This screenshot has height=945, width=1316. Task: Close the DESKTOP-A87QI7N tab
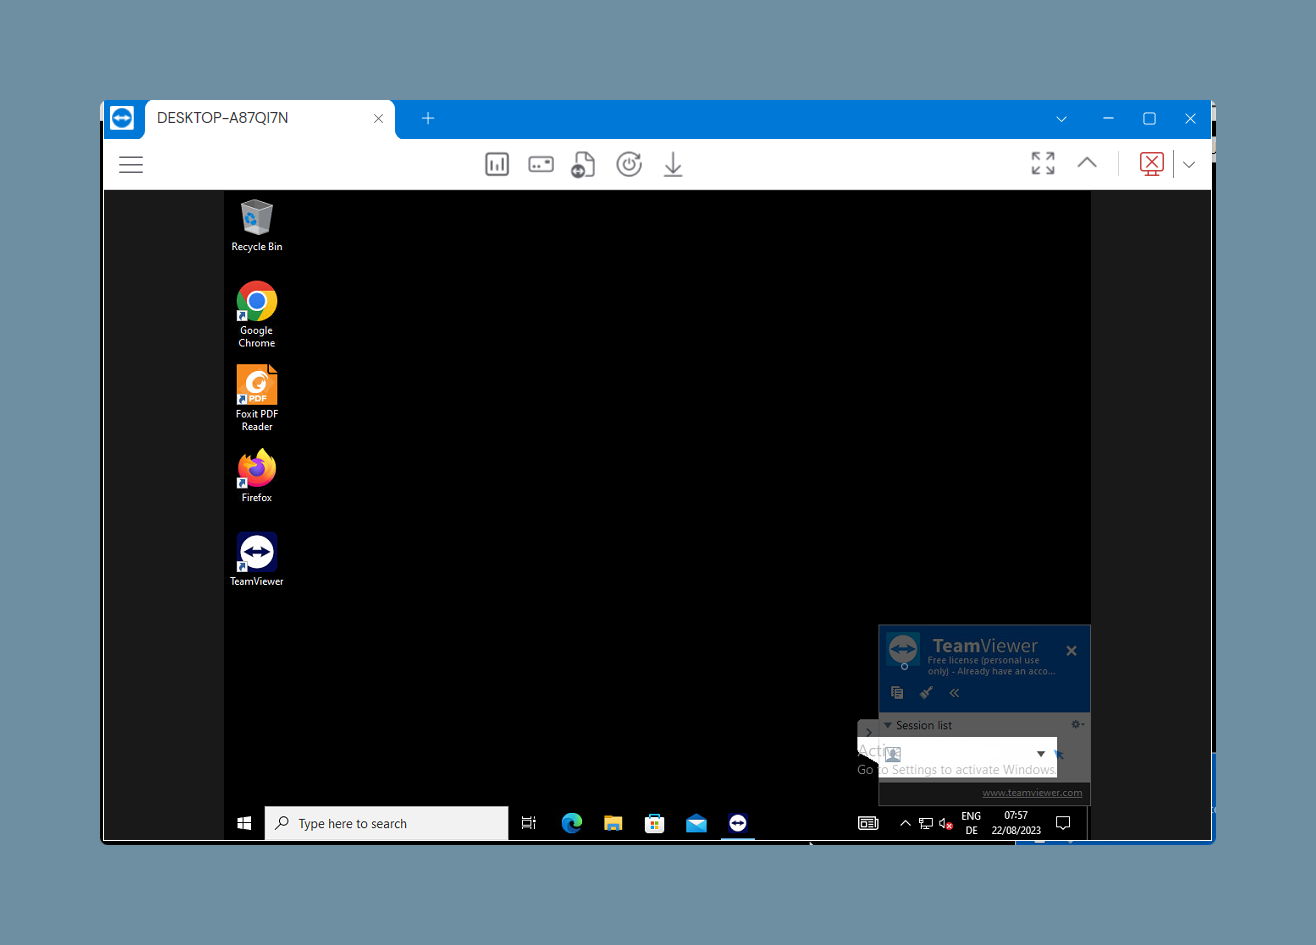[378, 118]
